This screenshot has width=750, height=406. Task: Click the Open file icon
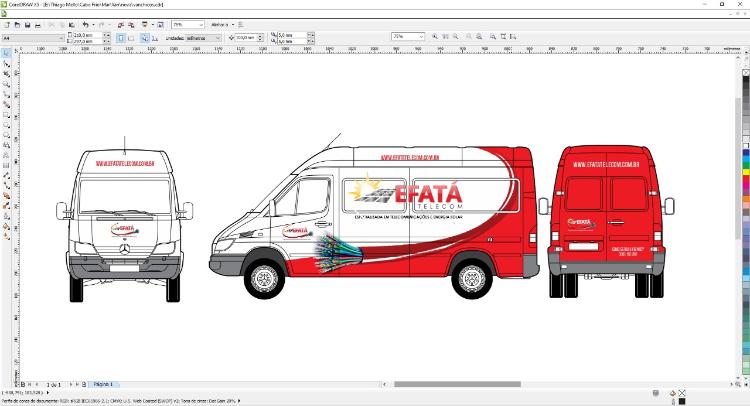click(x=17, y=24)
